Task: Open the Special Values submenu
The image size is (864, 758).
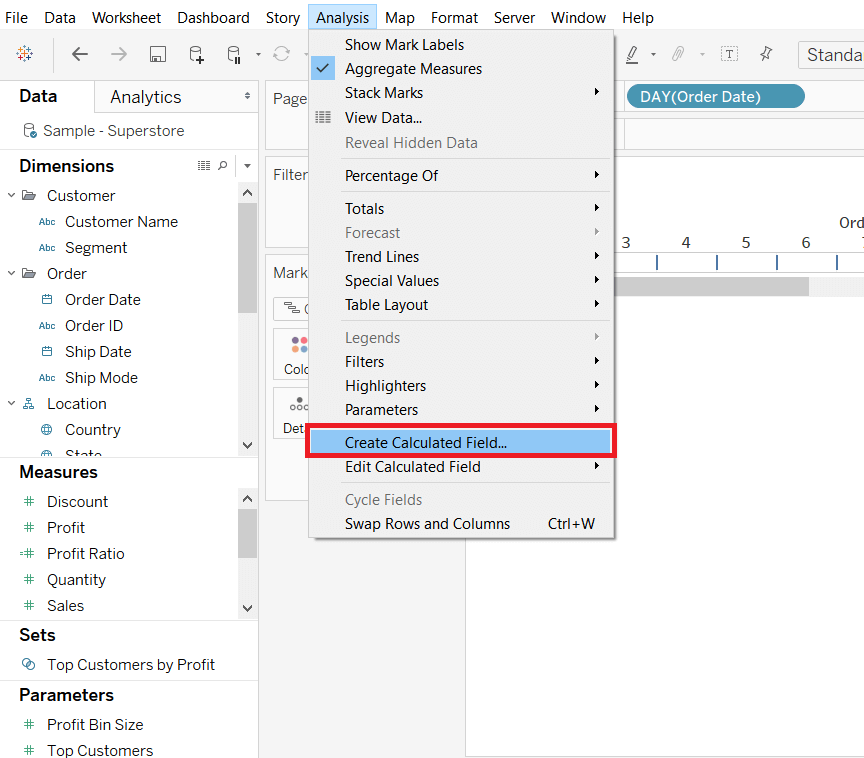Action: coord(462,280)
